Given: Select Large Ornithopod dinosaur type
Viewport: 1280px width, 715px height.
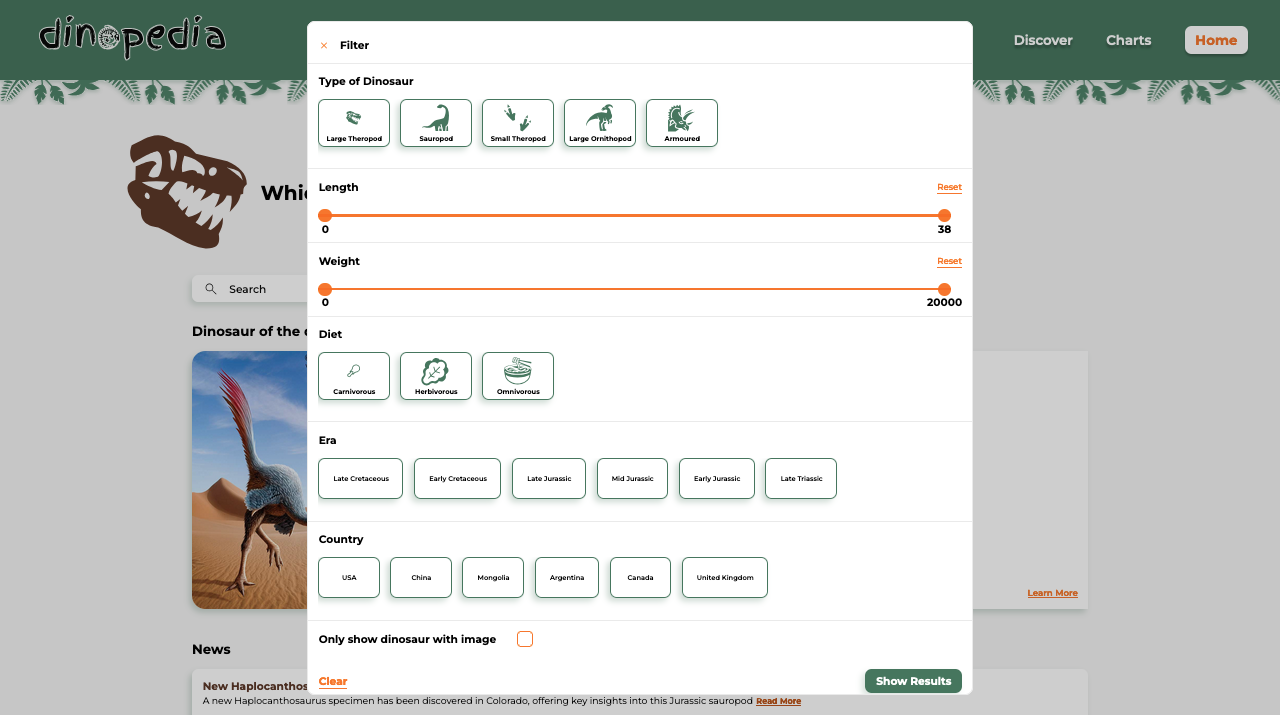Looking at the screenshot, I should click(600, 123).
